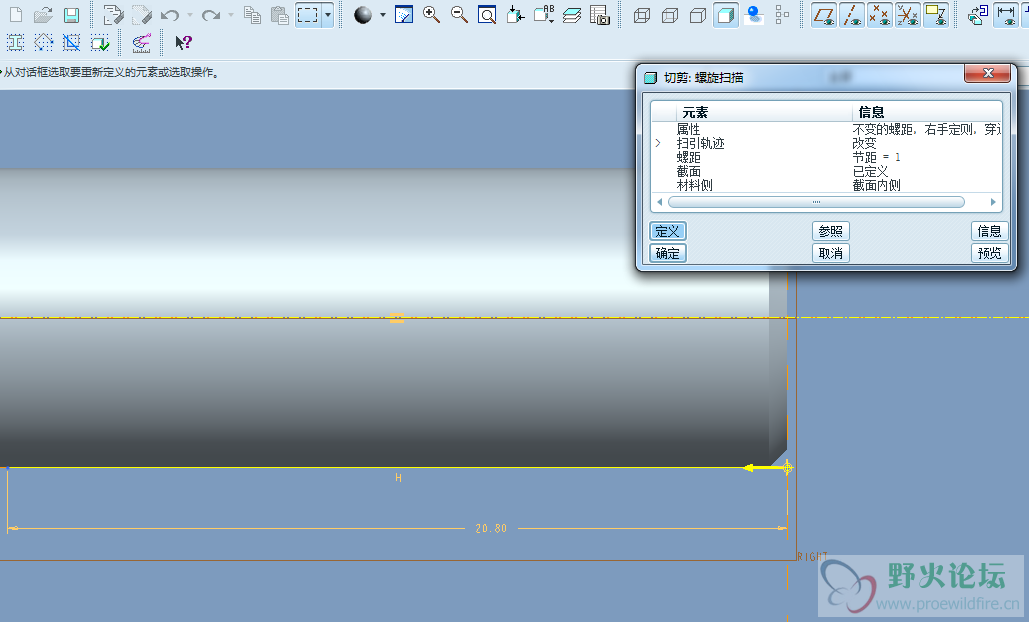Click the yellow trajectory start arrow
This screenshot has width=1029, height=622.
763,468
